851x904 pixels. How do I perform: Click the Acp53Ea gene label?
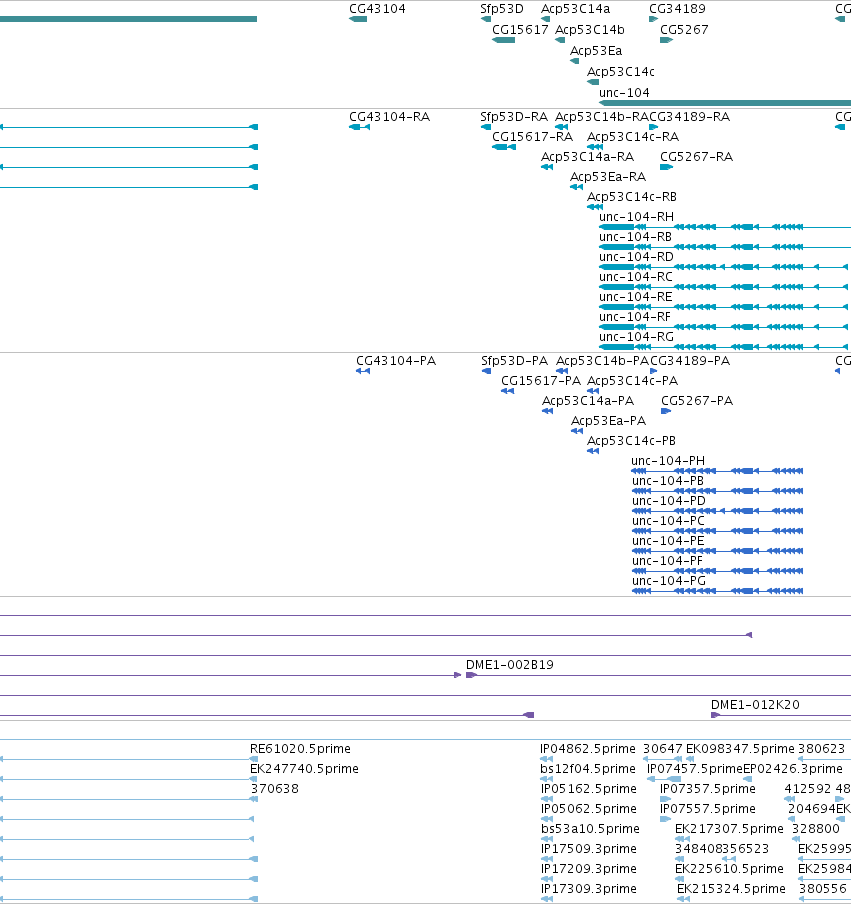click(596, 51)
